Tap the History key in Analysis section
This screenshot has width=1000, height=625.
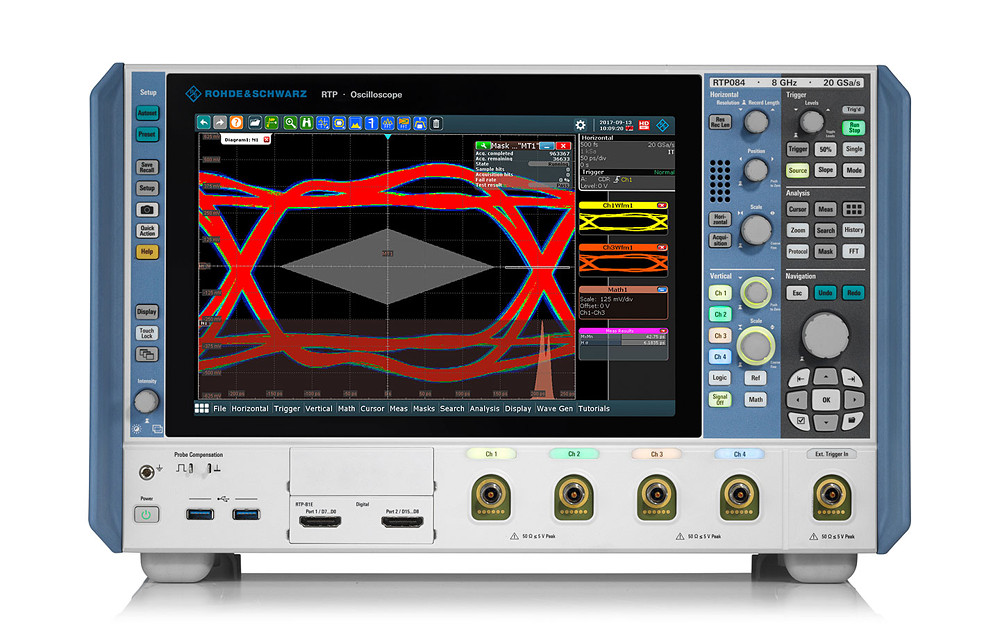click(x=853, y=230)
